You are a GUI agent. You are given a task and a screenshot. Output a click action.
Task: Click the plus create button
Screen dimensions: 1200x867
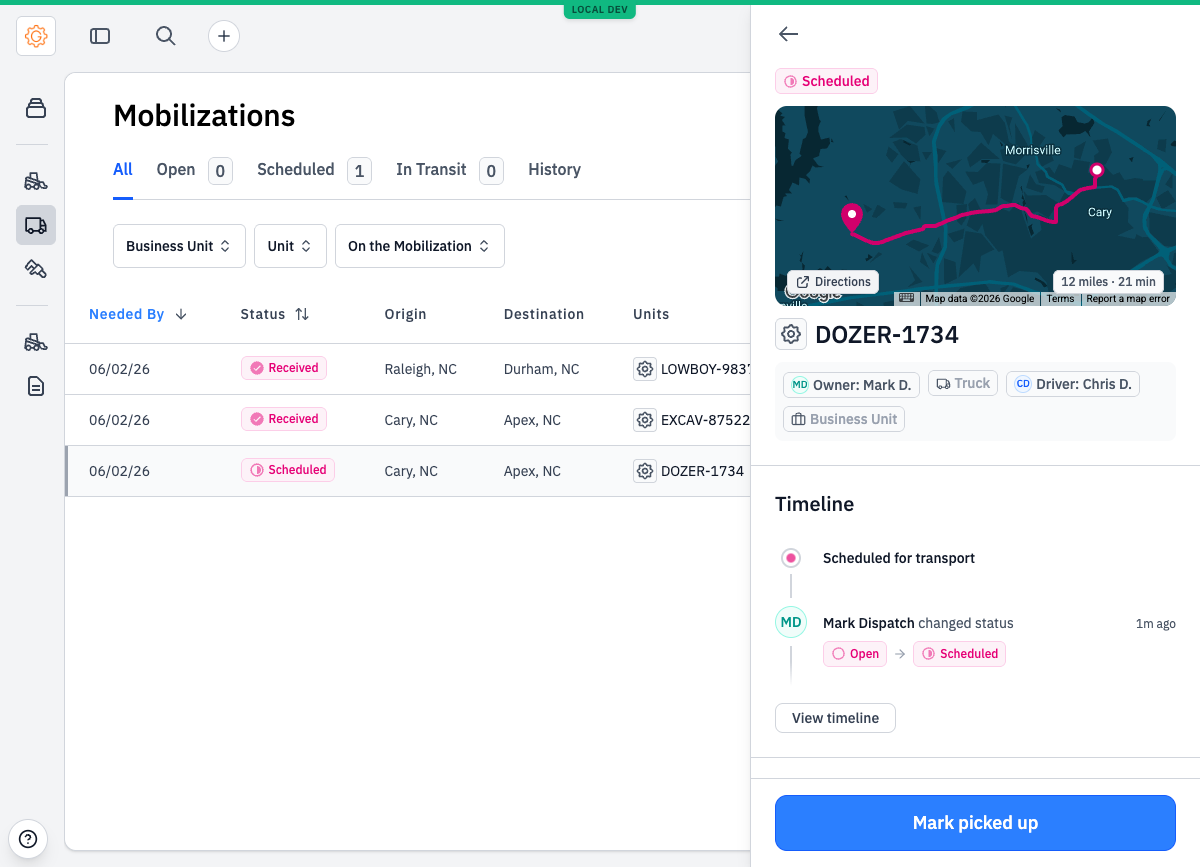(x=224, y=36)
